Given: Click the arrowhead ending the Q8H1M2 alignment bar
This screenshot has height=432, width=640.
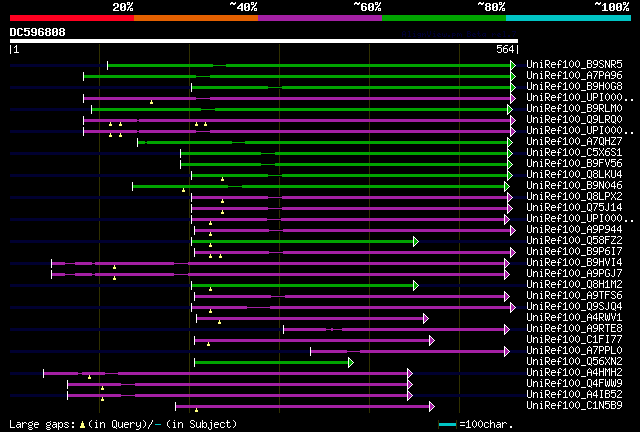Looking at the screenshot, I should (x=416, y=285).
